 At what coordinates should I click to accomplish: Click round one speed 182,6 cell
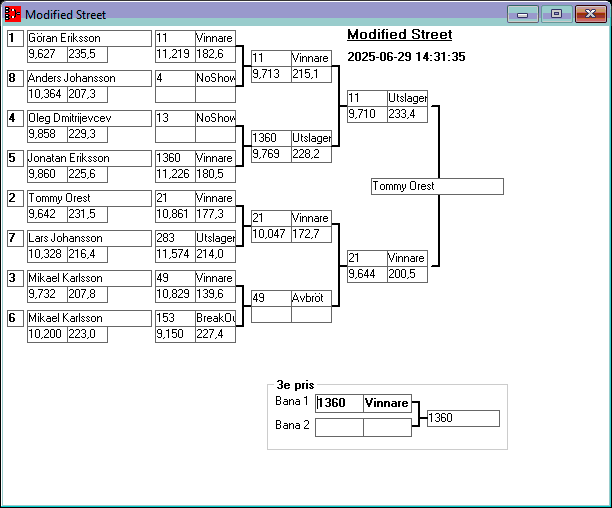215,54
